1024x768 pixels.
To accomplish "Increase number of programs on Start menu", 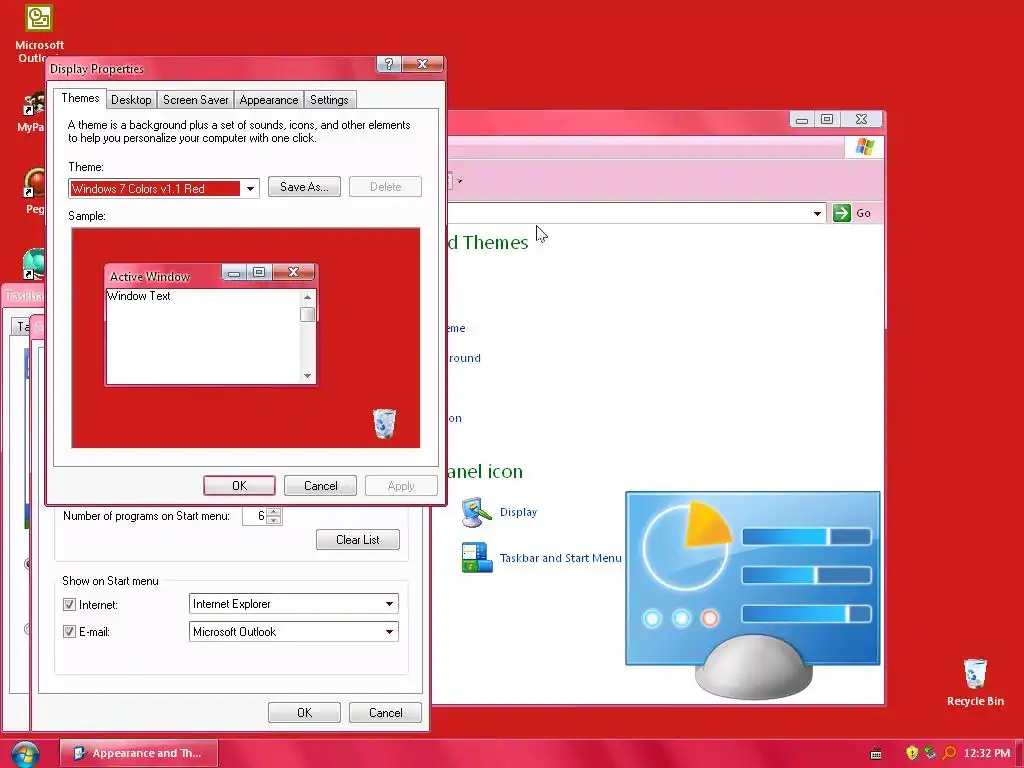I will 274,512.
